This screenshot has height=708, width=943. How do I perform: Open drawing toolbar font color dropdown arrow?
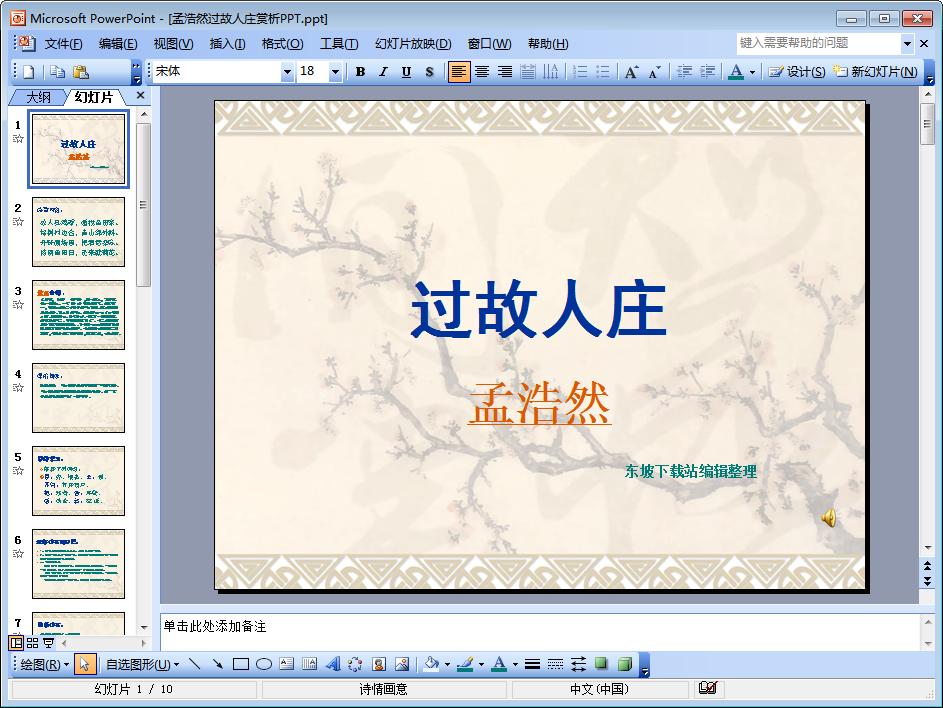tap(515, 664)
